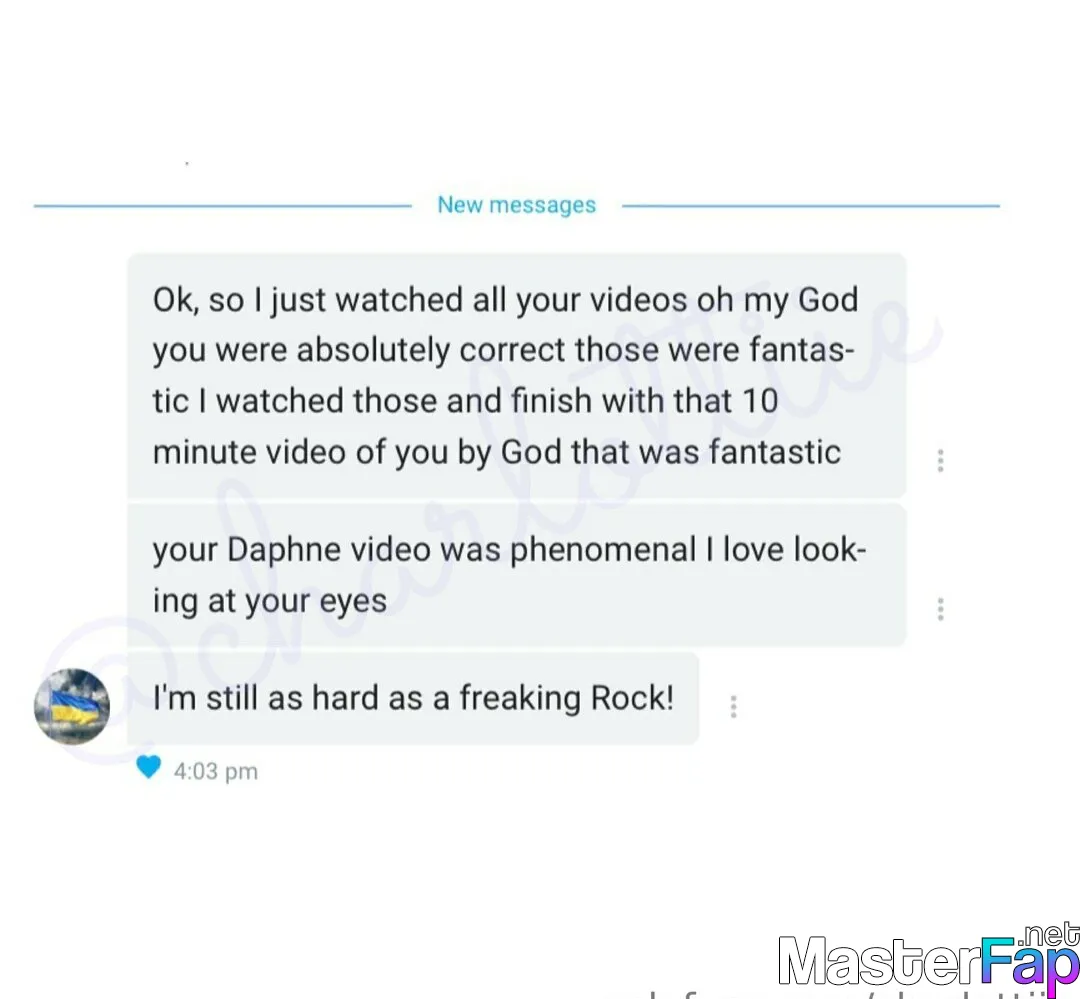The image size is (1080, 999).
Task: Select the New messages divider label
Action: click(x=517, y=205)
